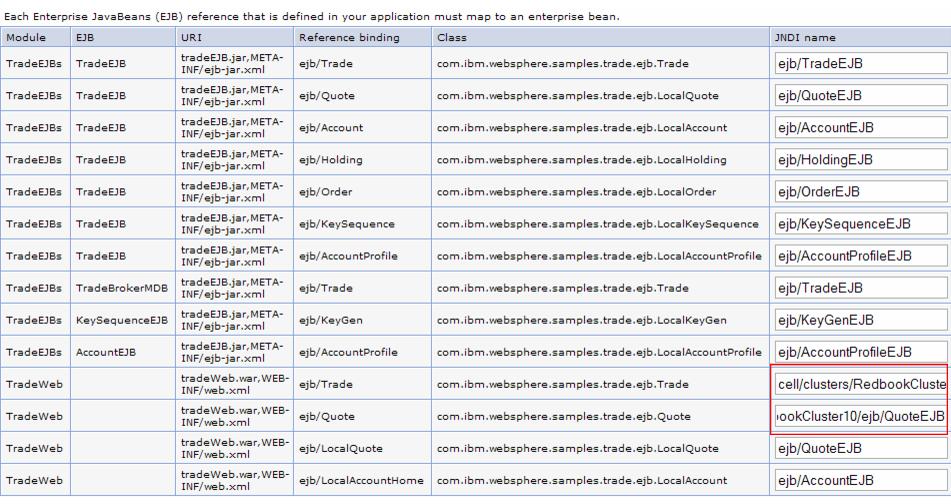Screen dimensions: 951x504
Task: Select class com.ibm.websphere.samples.trade.ejb.LocalHolding
Action: click(x=582, y=160)
